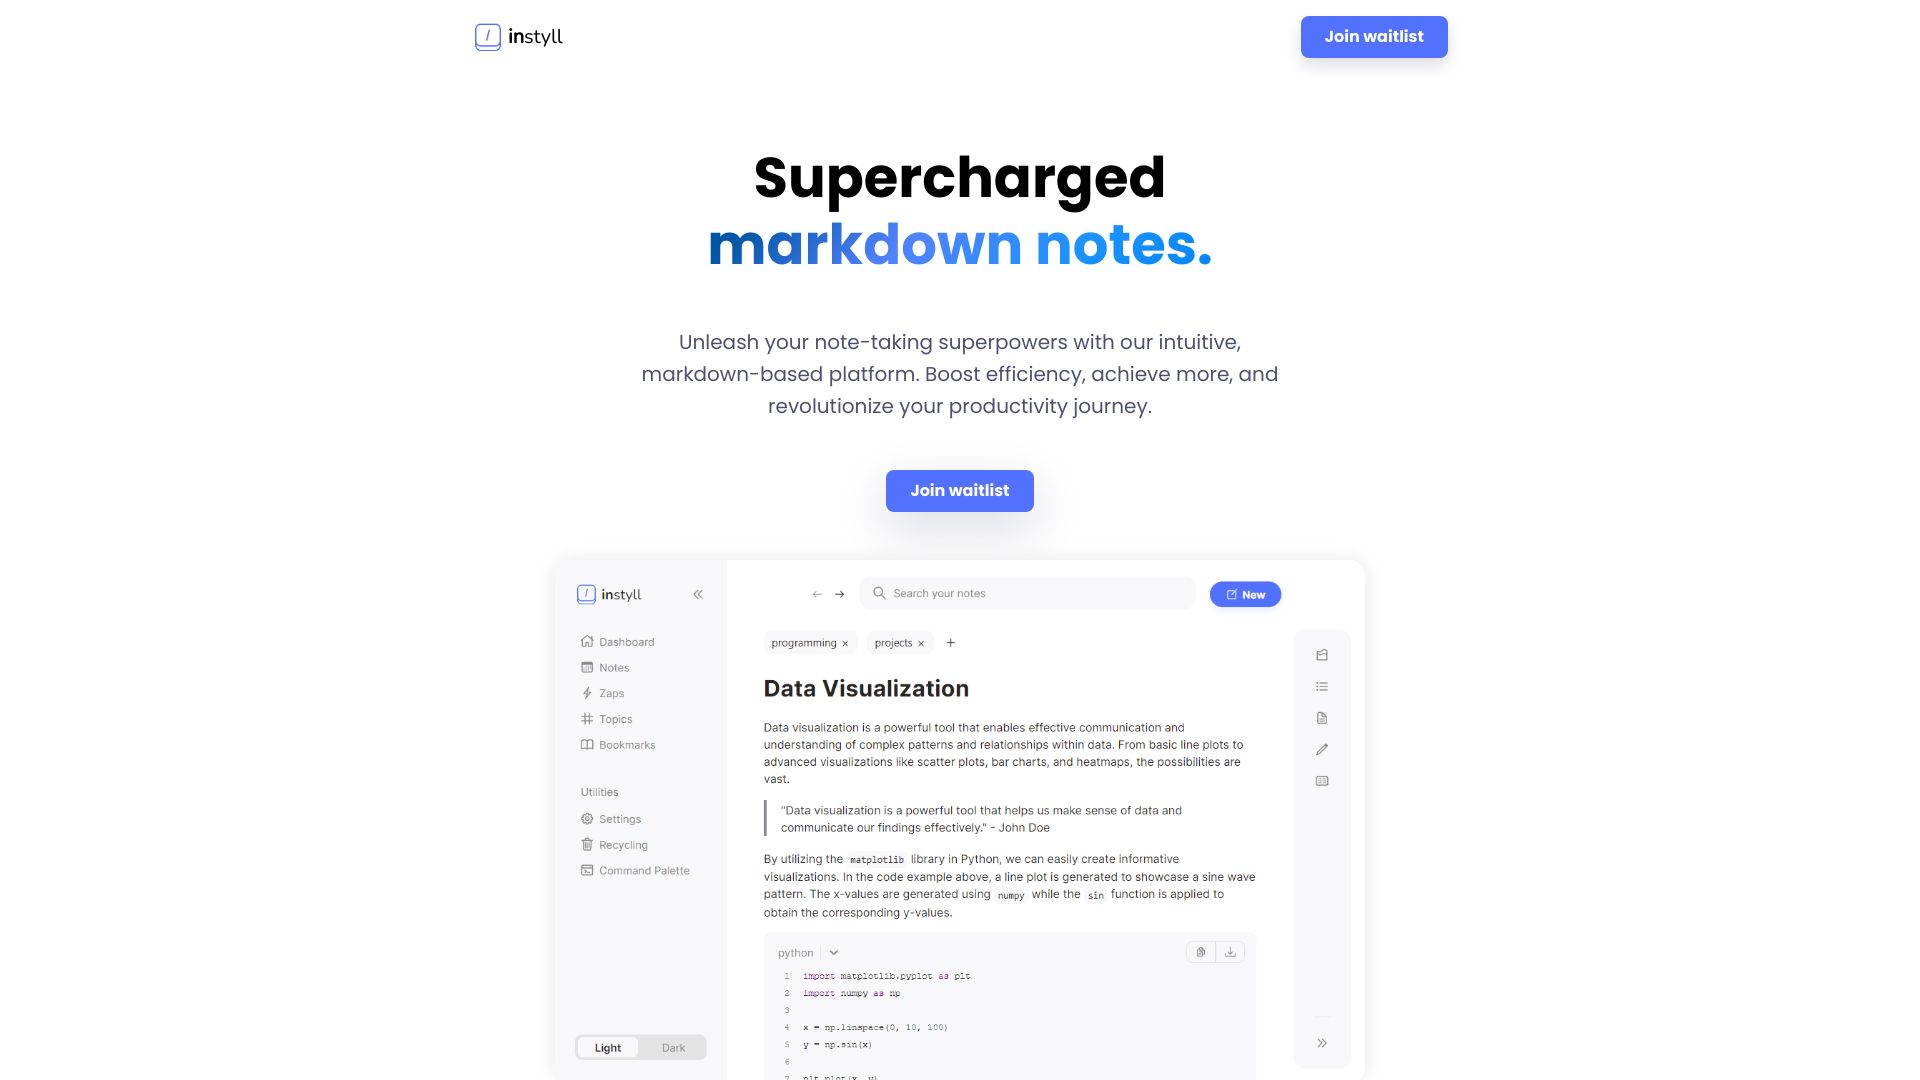Click the New note button icon

pyautogui.click(x=1232, y=593)
